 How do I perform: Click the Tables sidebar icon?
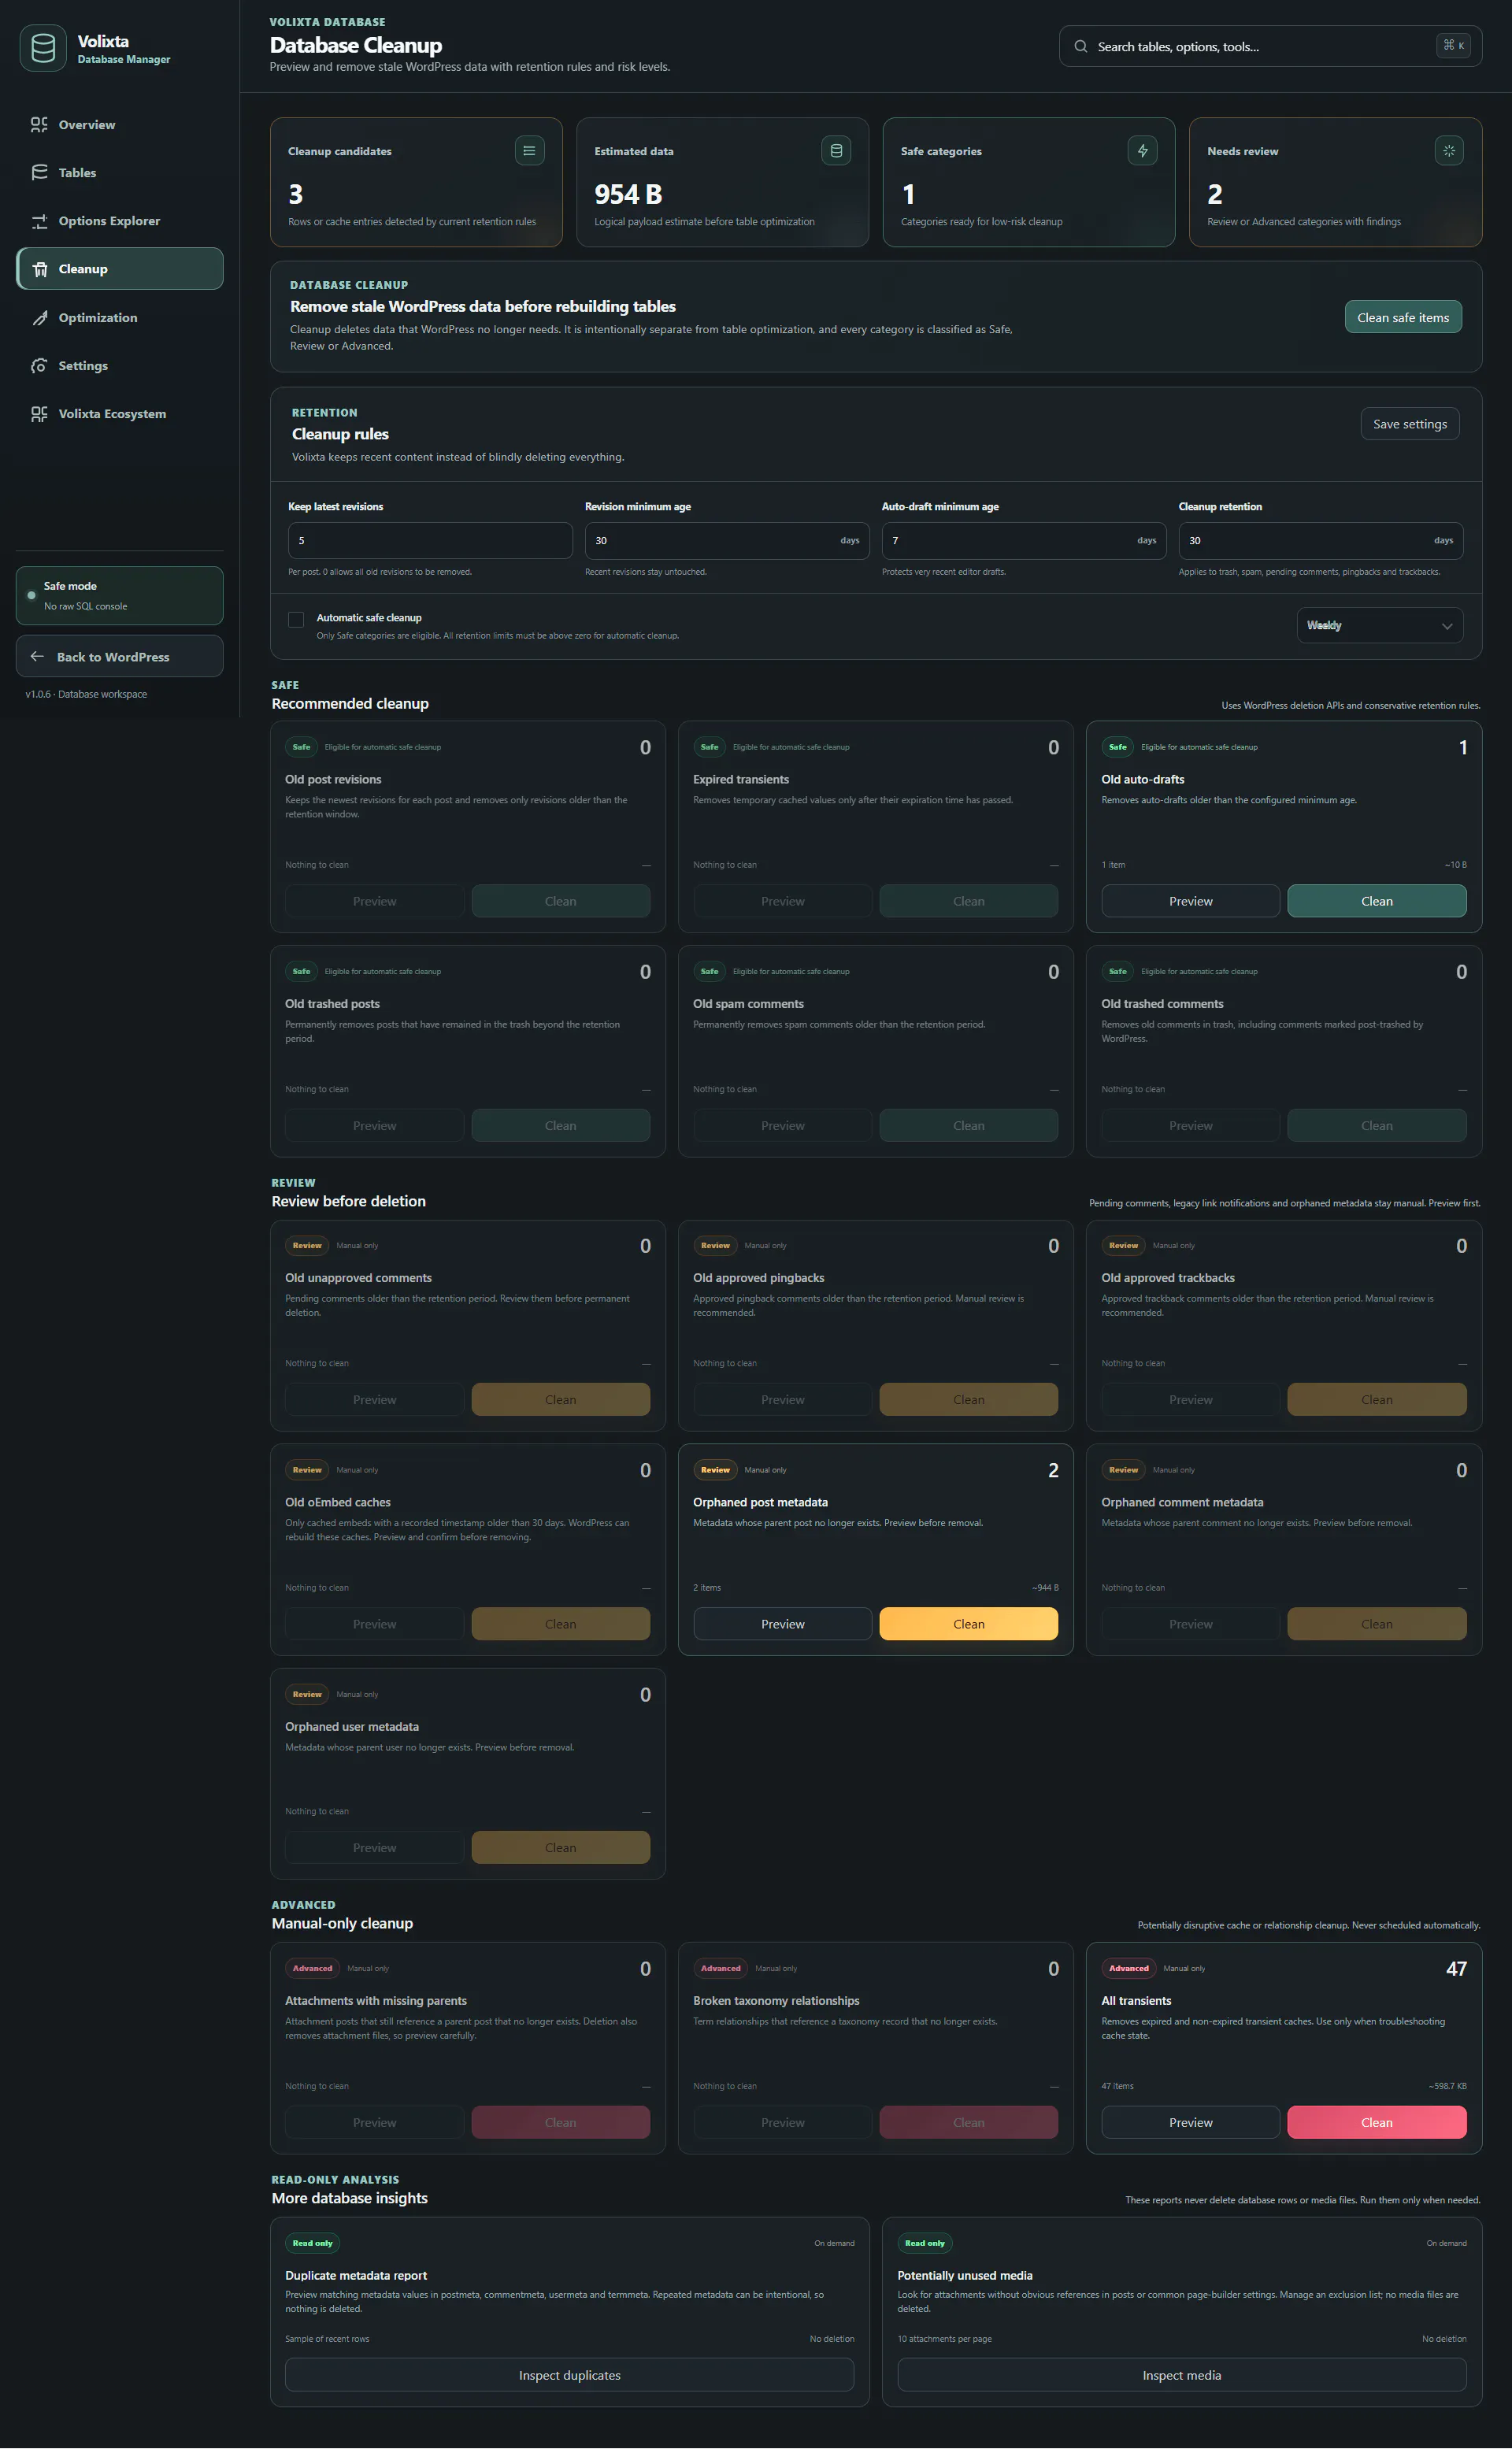click(x=39, y=173)
